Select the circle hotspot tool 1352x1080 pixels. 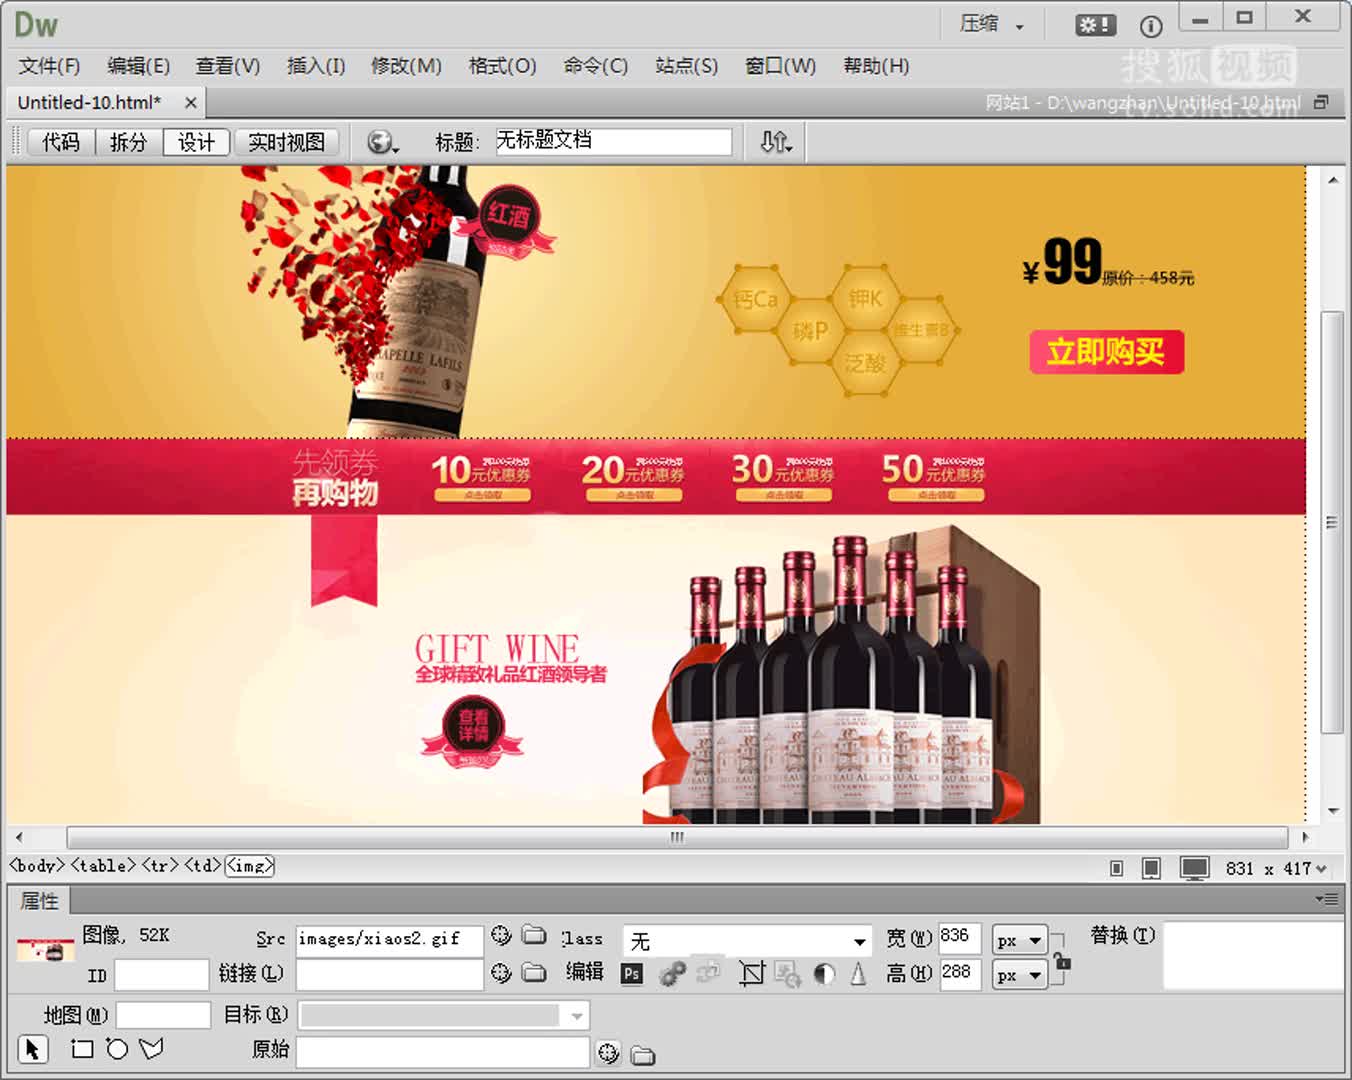[x=117, y=1049]
